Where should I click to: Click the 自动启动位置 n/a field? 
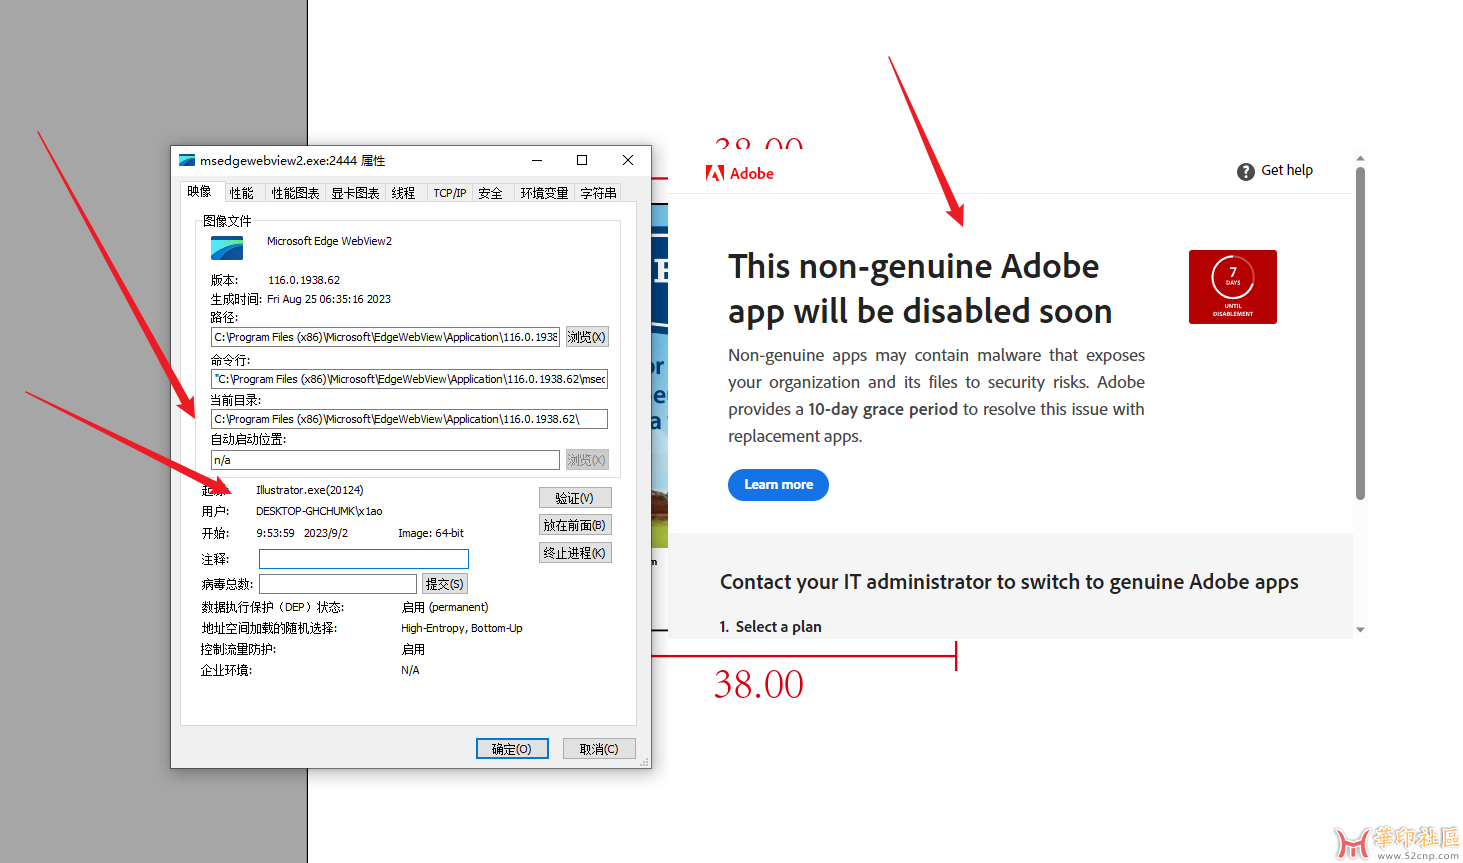pos(385,460)
